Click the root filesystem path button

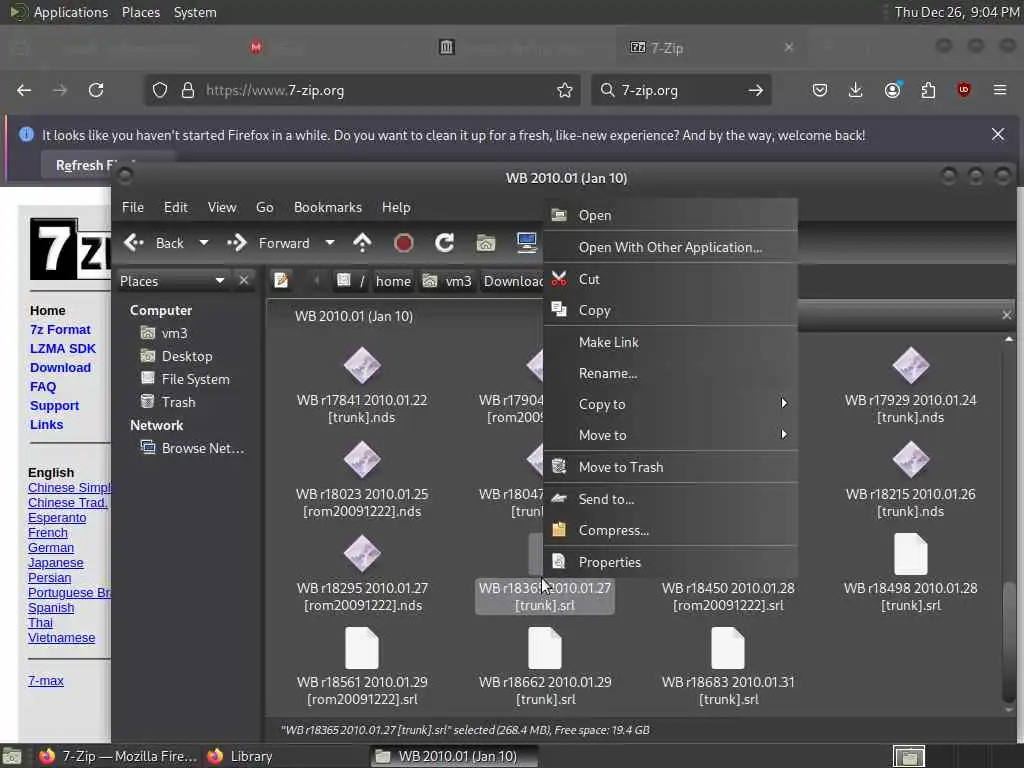[351, 281]
